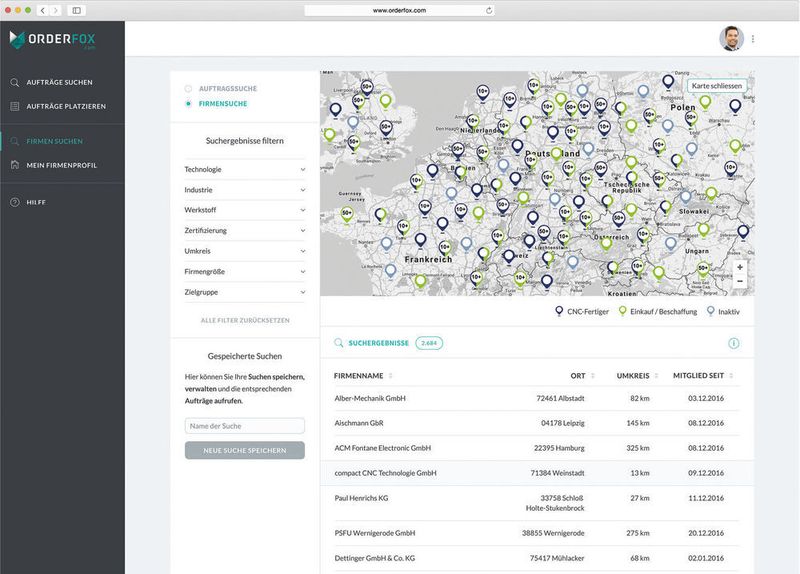Screen dimensions: 800x574
Task: Click the OrderFox logo
Action: point(50,40)
